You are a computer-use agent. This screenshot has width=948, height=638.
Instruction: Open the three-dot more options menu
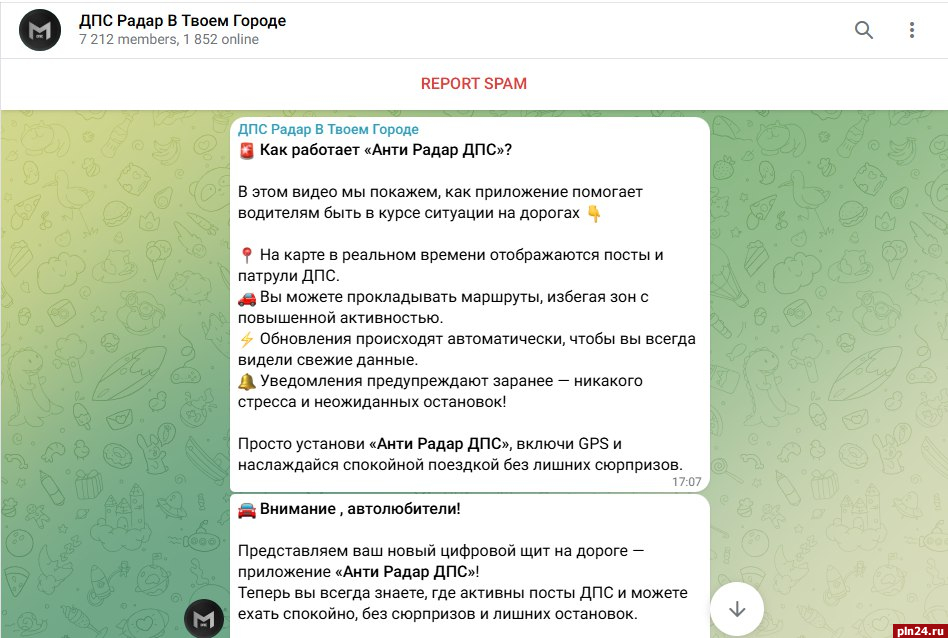pyautogui.click(x=912, y=30)
